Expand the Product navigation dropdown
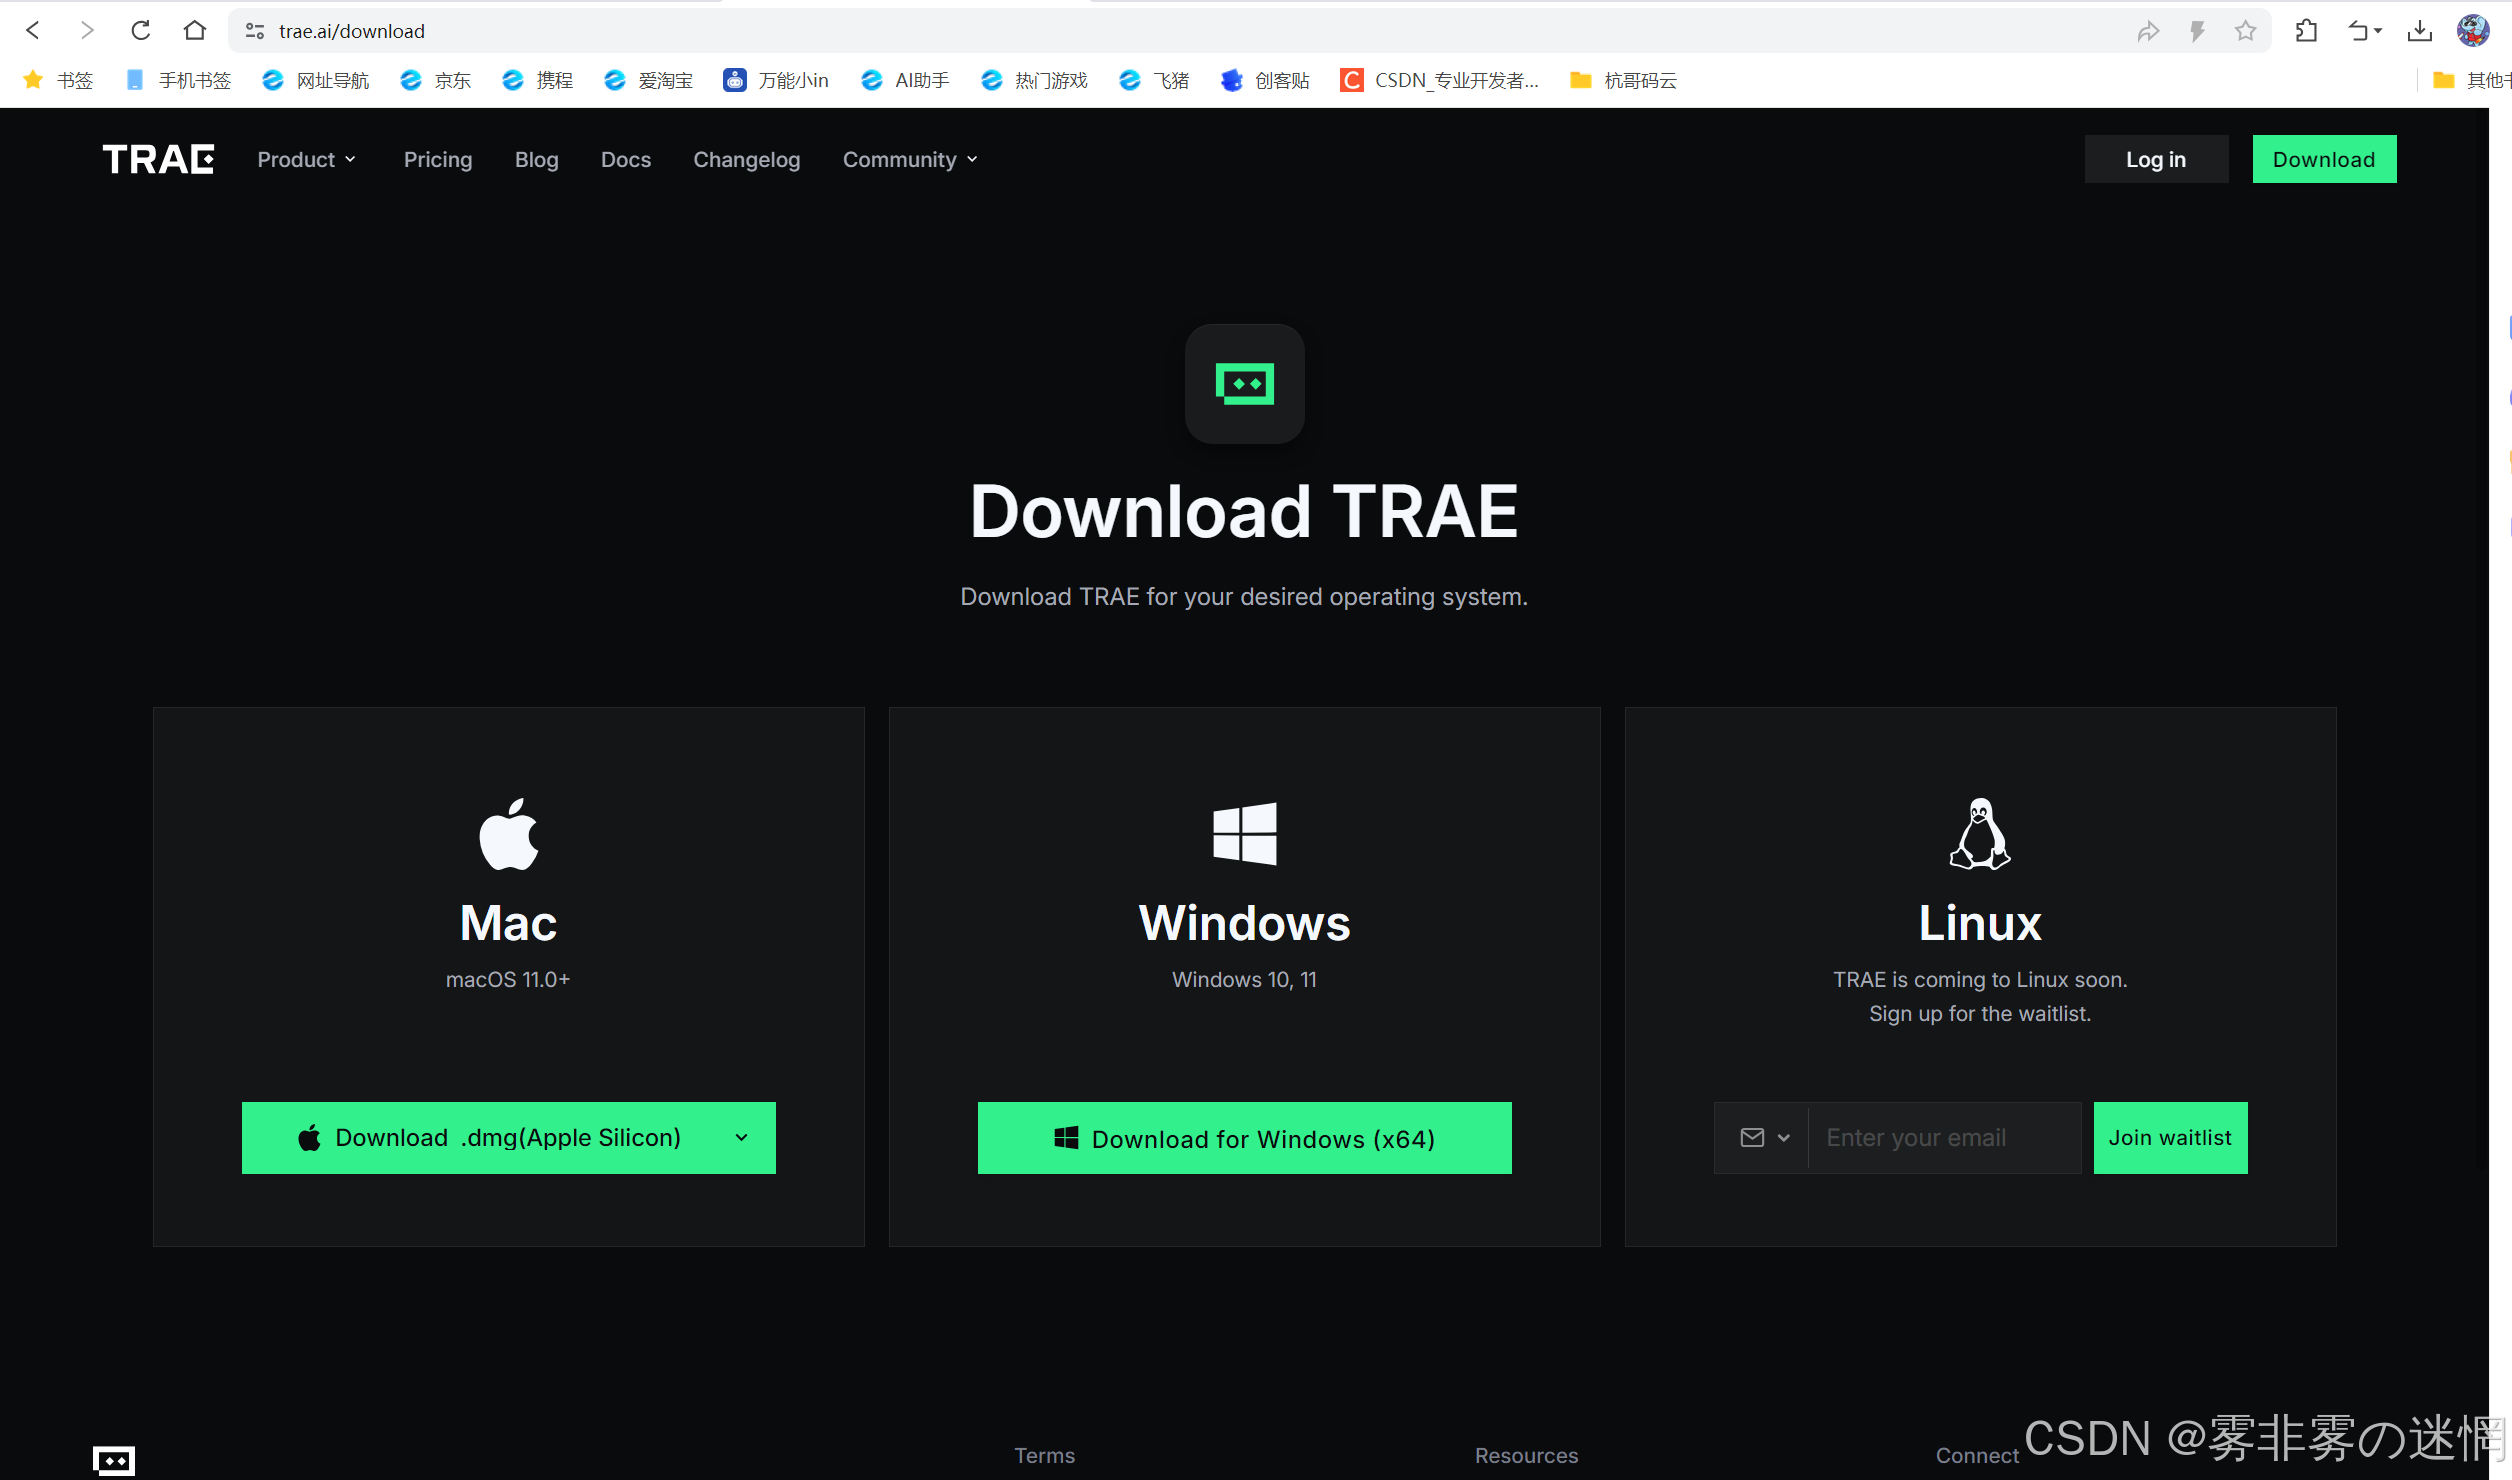Screen dimensions: 2512x1480 (306, 160)
